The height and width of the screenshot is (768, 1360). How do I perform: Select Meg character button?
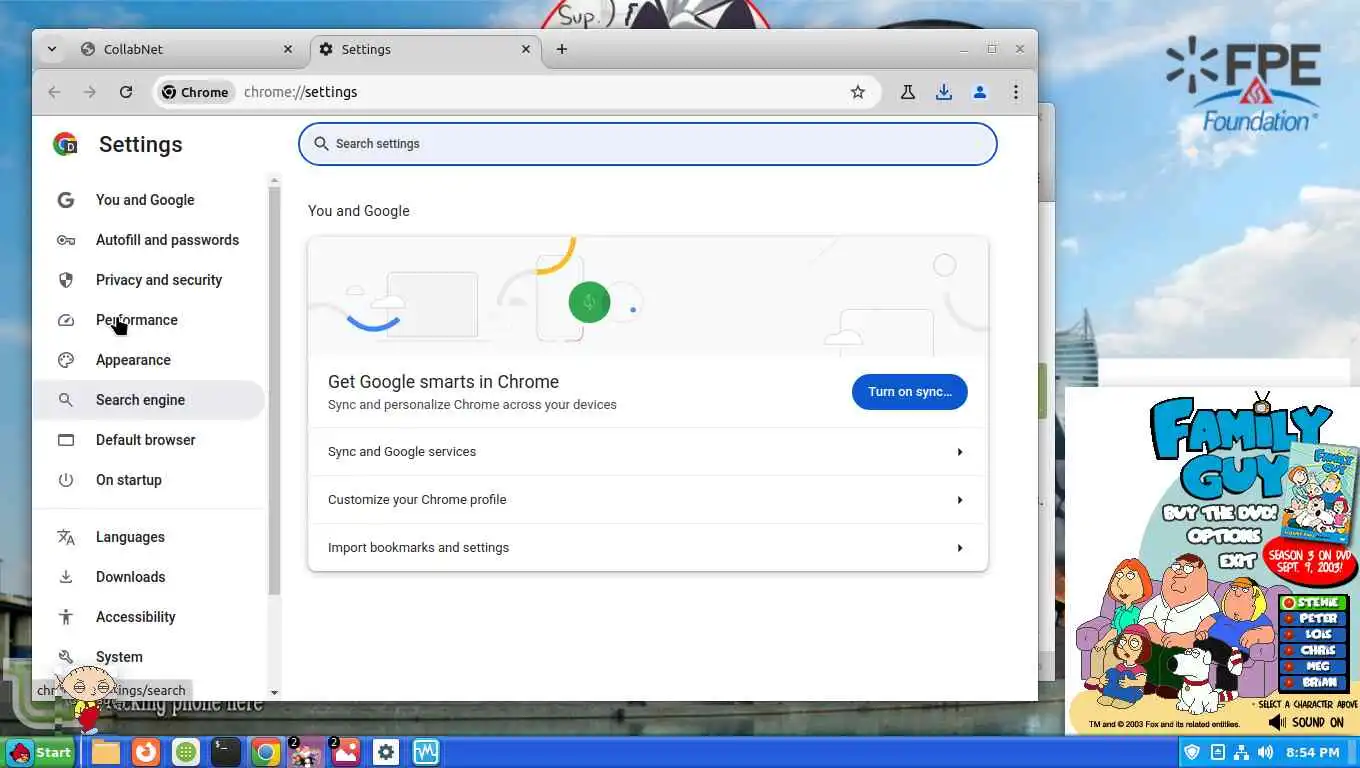(1314, 667)
